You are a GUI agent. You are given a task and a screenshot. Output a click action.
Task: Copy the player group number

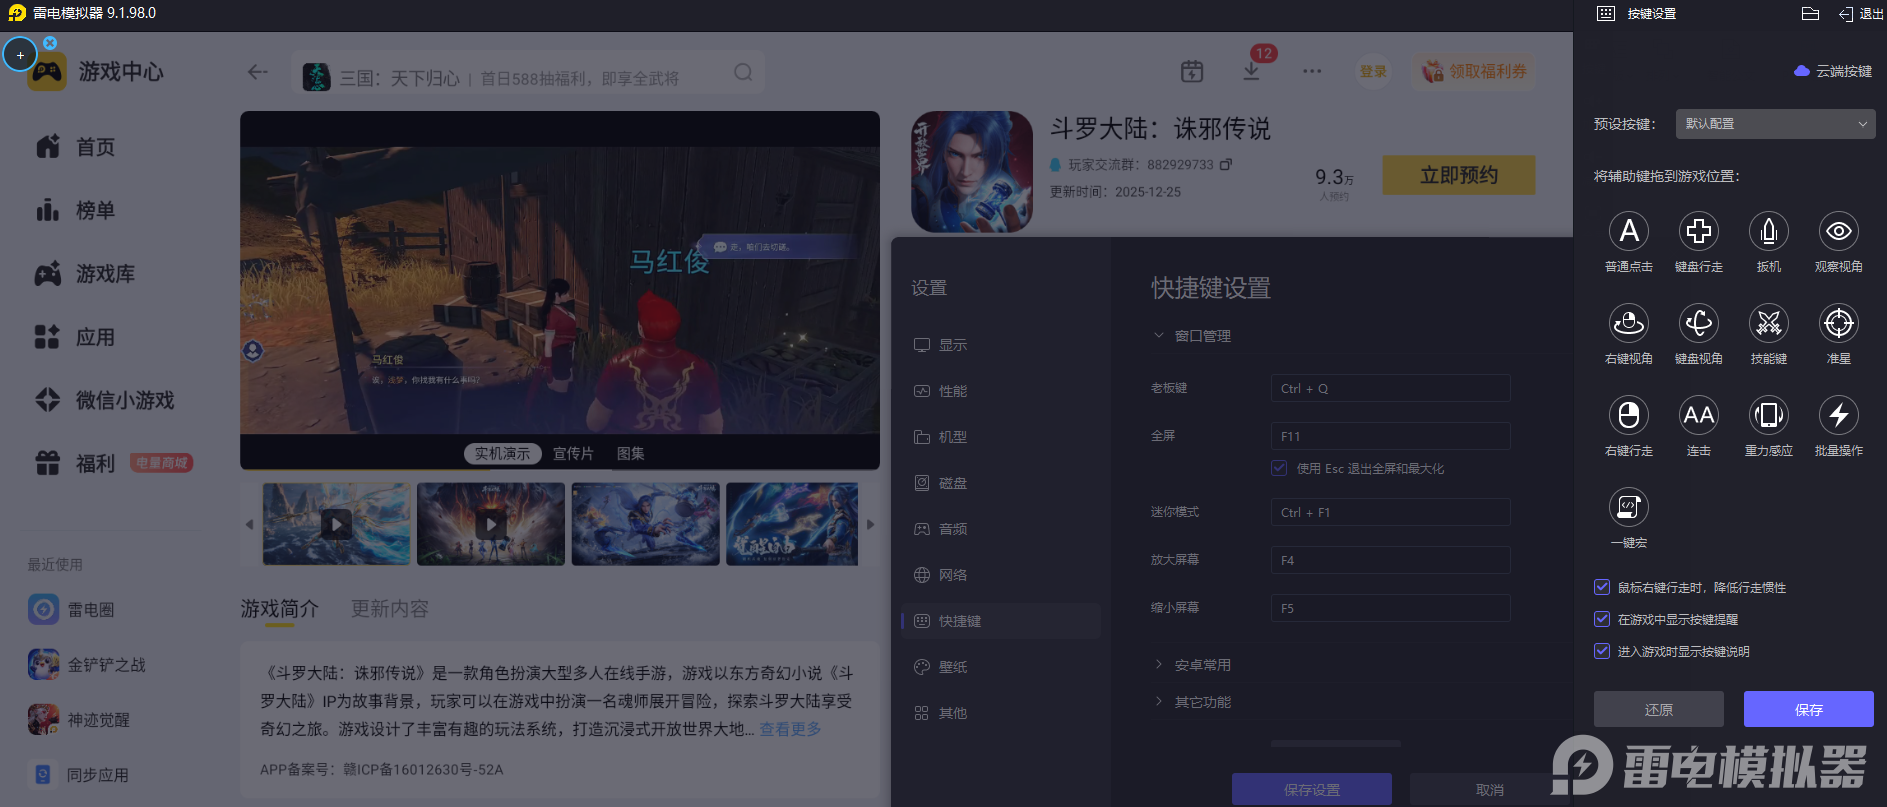(x=1226, y=164)
